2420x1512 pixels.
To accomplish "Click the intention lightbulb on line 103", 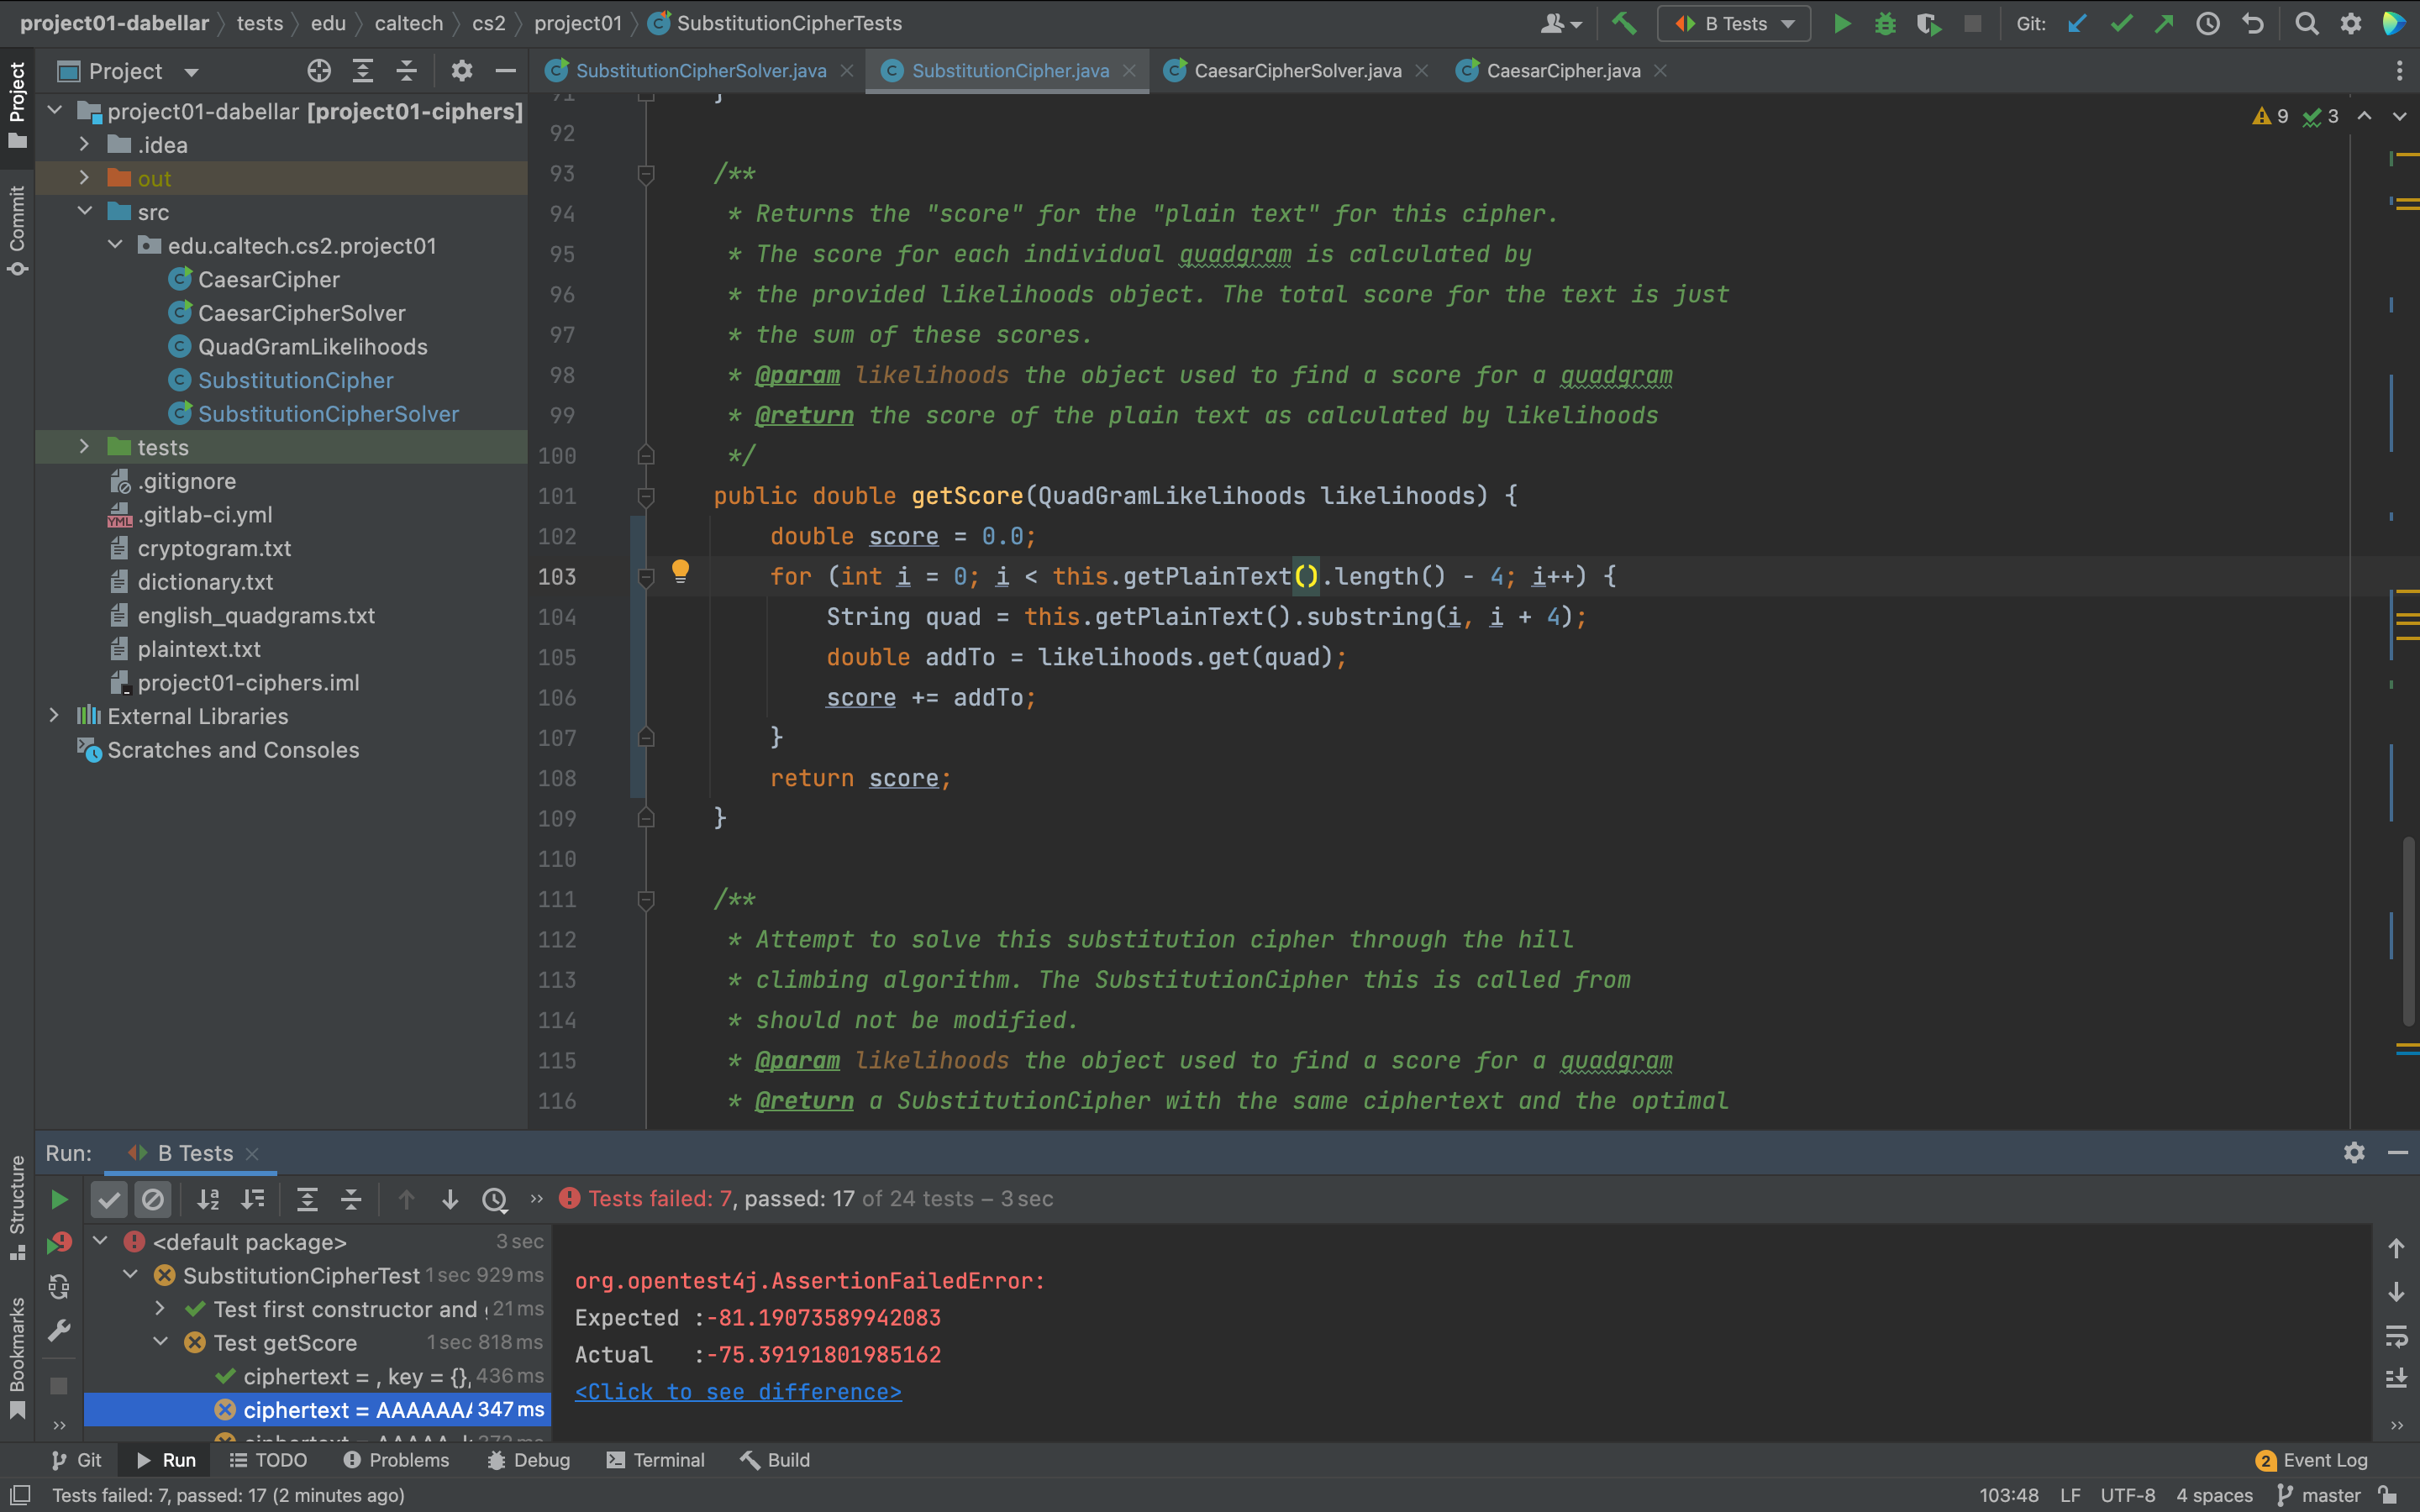I will pyautogui.click(x=680, y=571).
